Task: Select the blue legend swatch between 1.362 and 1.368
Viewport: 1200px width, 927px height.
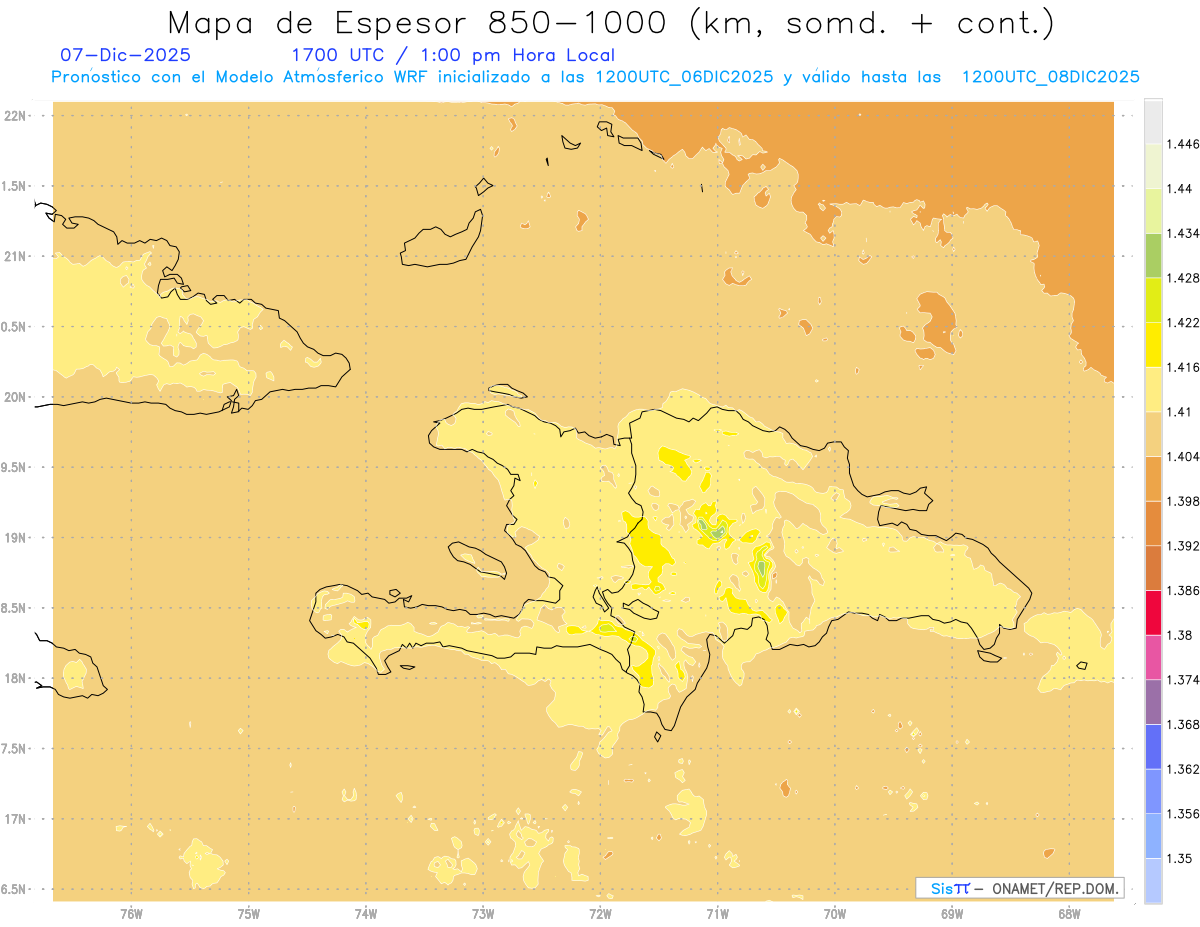Action: pyautogui.click(x=1153, y=746)
